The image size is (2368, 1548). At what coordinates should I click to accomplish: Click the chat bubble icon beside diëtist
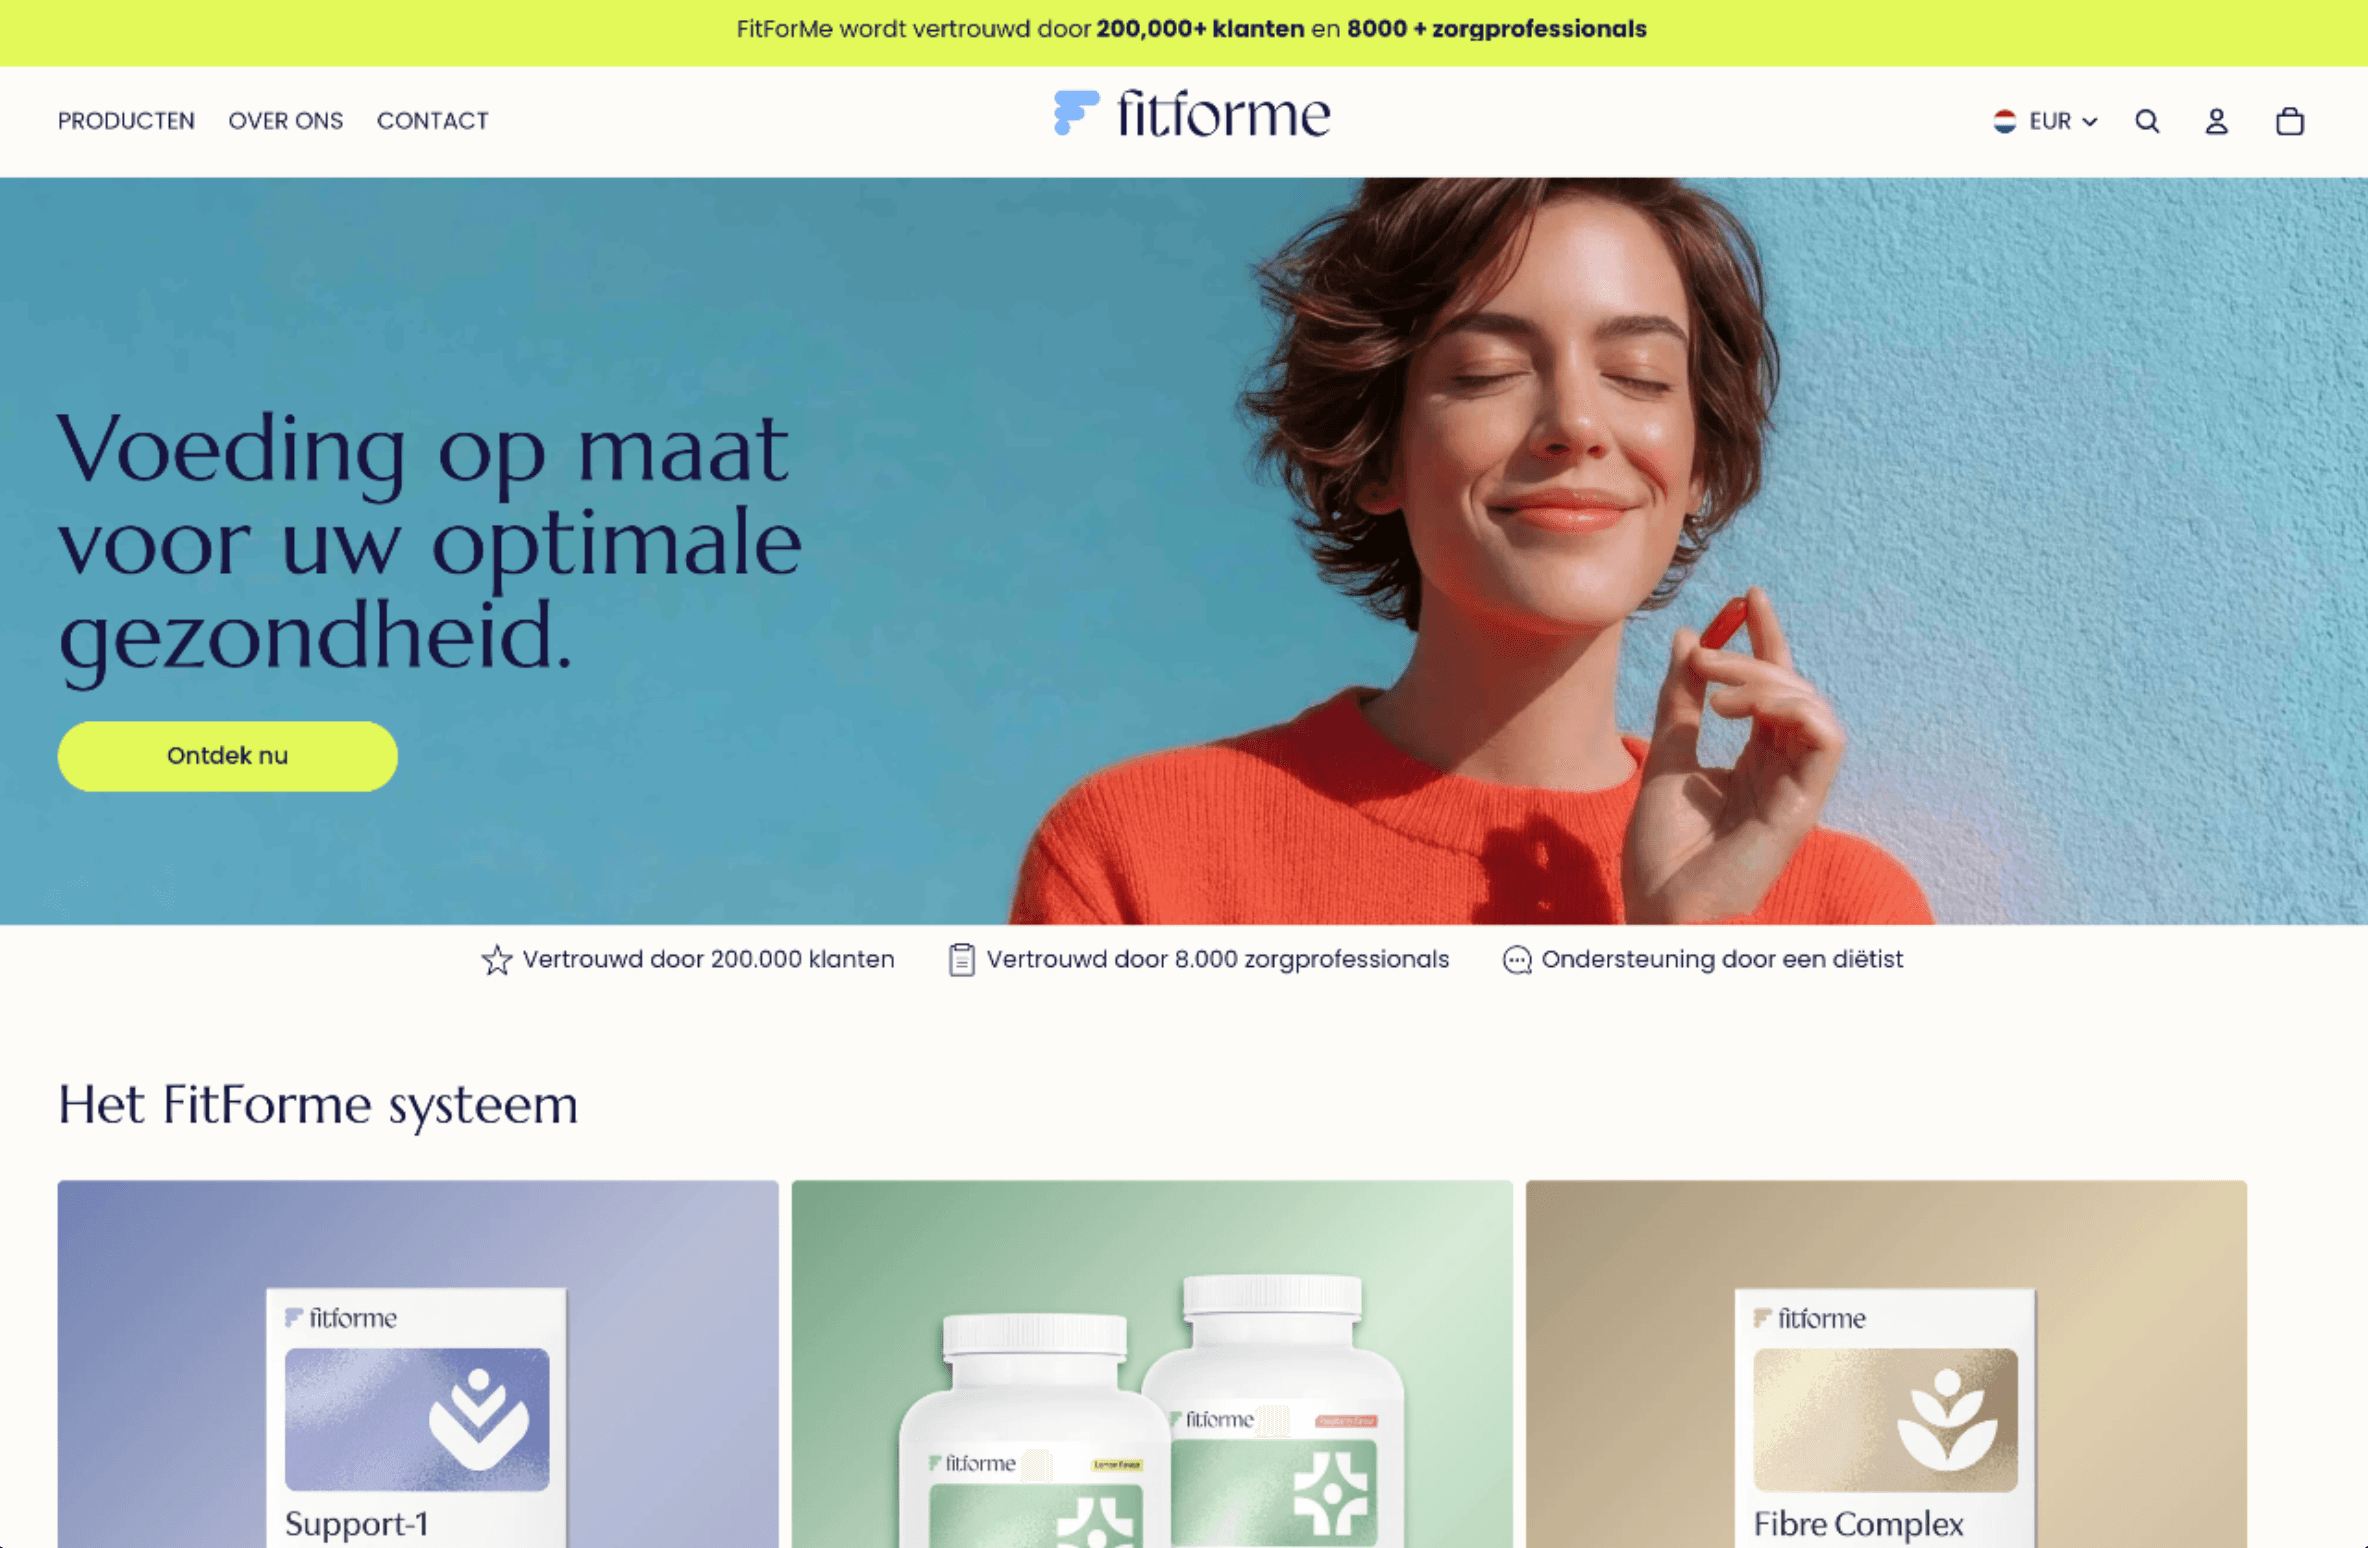[1516, 960]
